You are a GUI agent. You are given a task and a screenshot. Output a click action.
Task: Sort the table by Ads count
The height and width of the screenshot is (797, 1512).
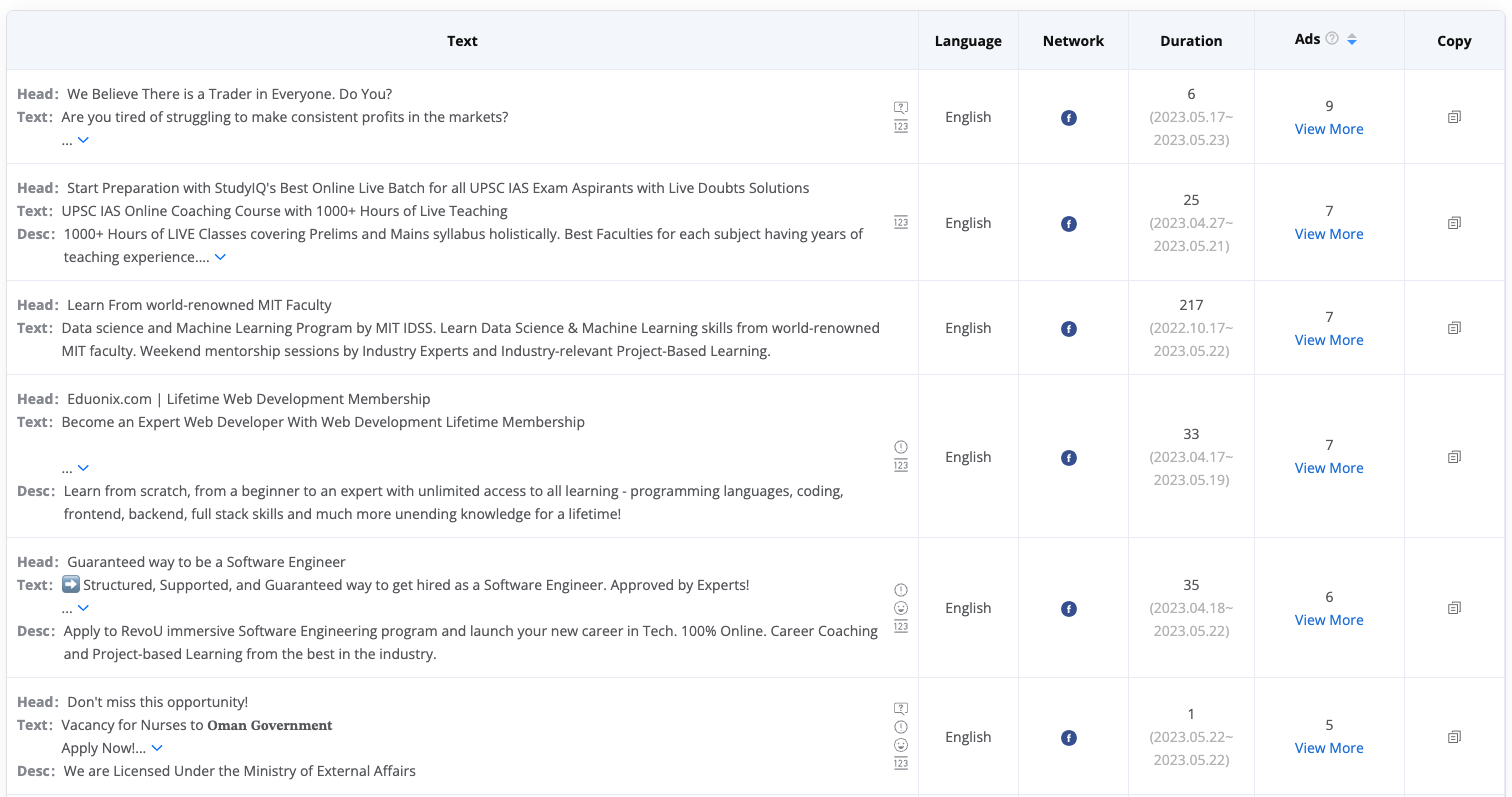1352,40
